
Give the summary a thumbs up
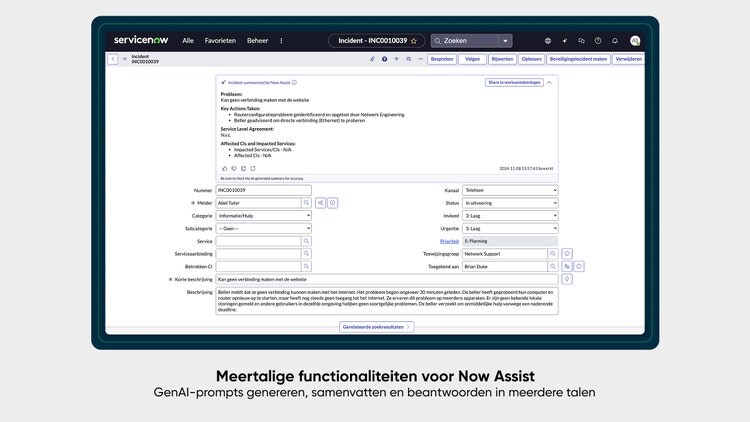tap(224, 168)
